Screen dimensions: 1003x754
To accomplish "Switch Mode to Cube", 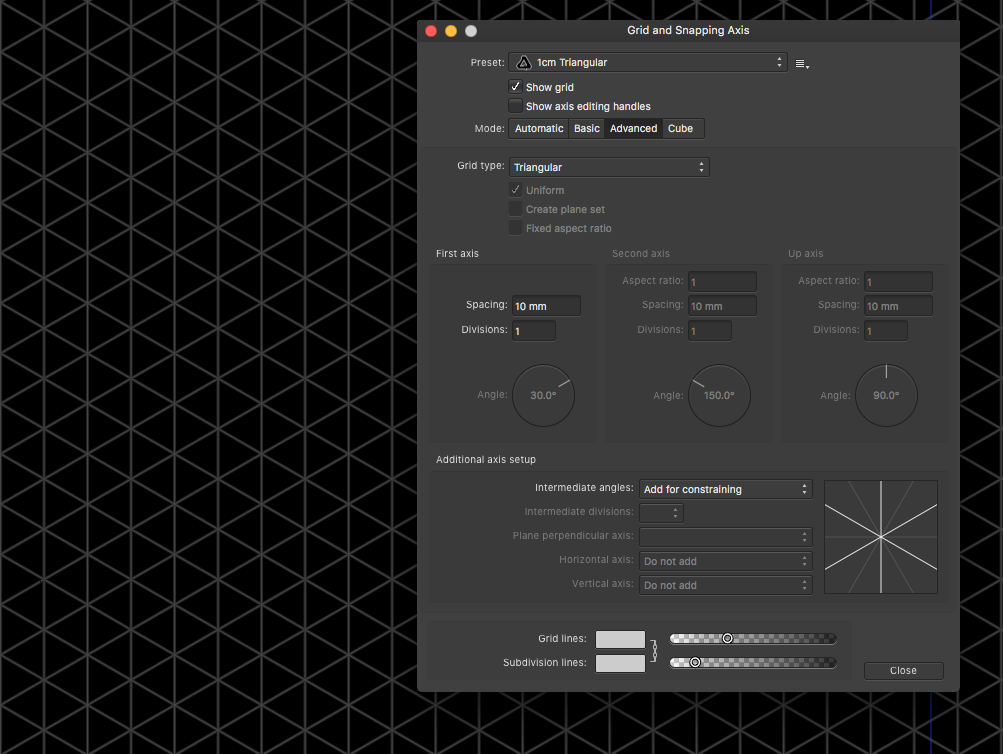I will click(681, 128).
